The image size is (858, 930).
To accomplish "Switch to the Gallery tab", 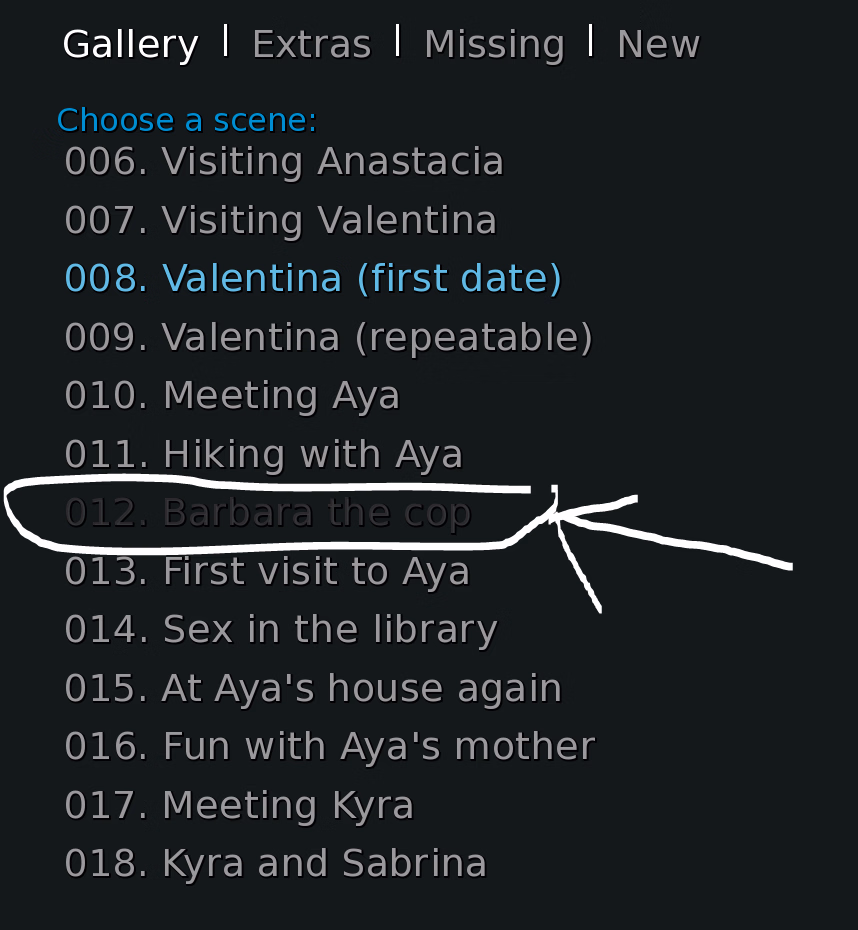I will pyautogui.click(x=130, y=45).
